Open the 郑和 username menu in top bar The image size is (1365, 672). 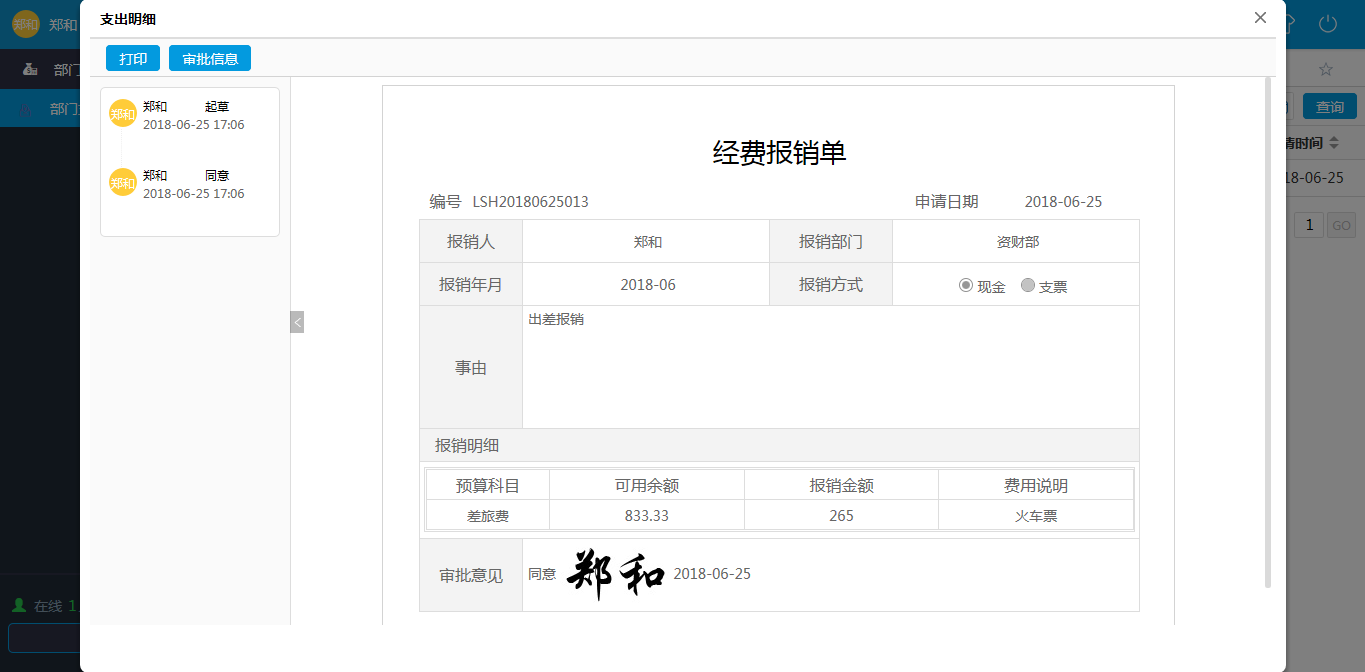(x=62, y=23)
